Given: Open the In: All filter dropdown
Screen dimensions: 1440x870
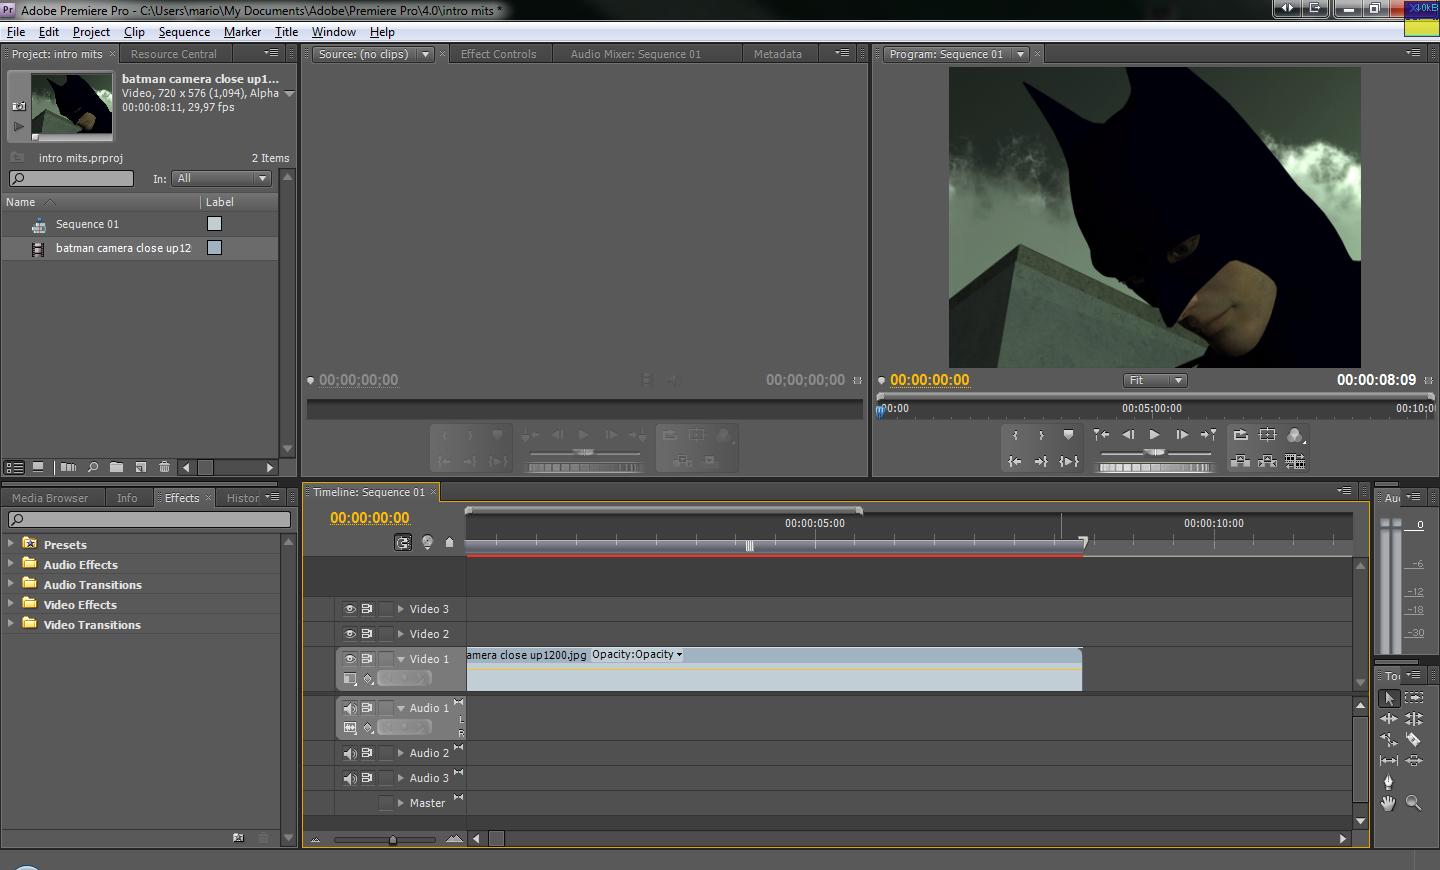Looking at the screenshot, I should pyautogui.click(x=222, y=178).
